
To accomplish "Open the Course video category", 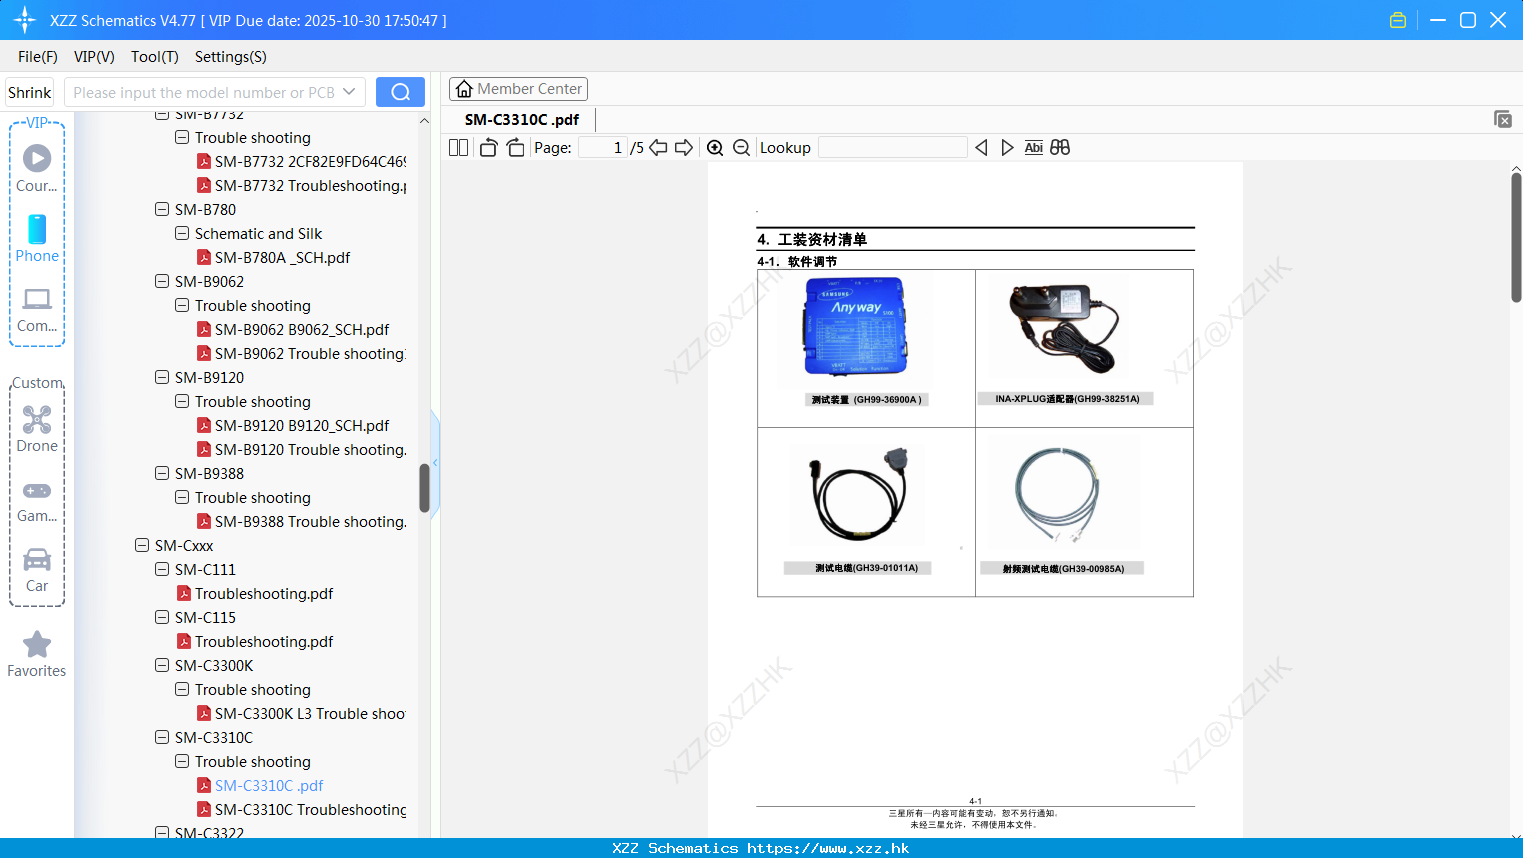I will (37, 168).
